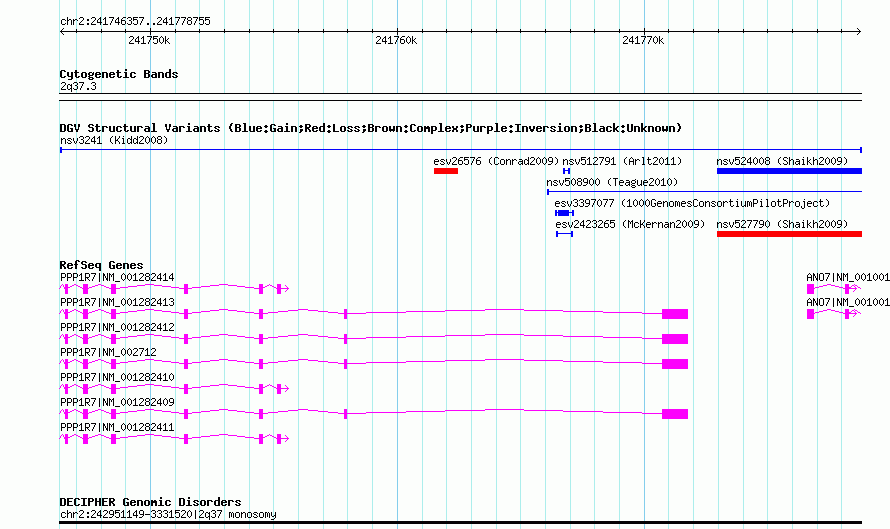The image size is (890, 529).
Task: Click the esv3397077 blue variant glyph
Action: 564,213
